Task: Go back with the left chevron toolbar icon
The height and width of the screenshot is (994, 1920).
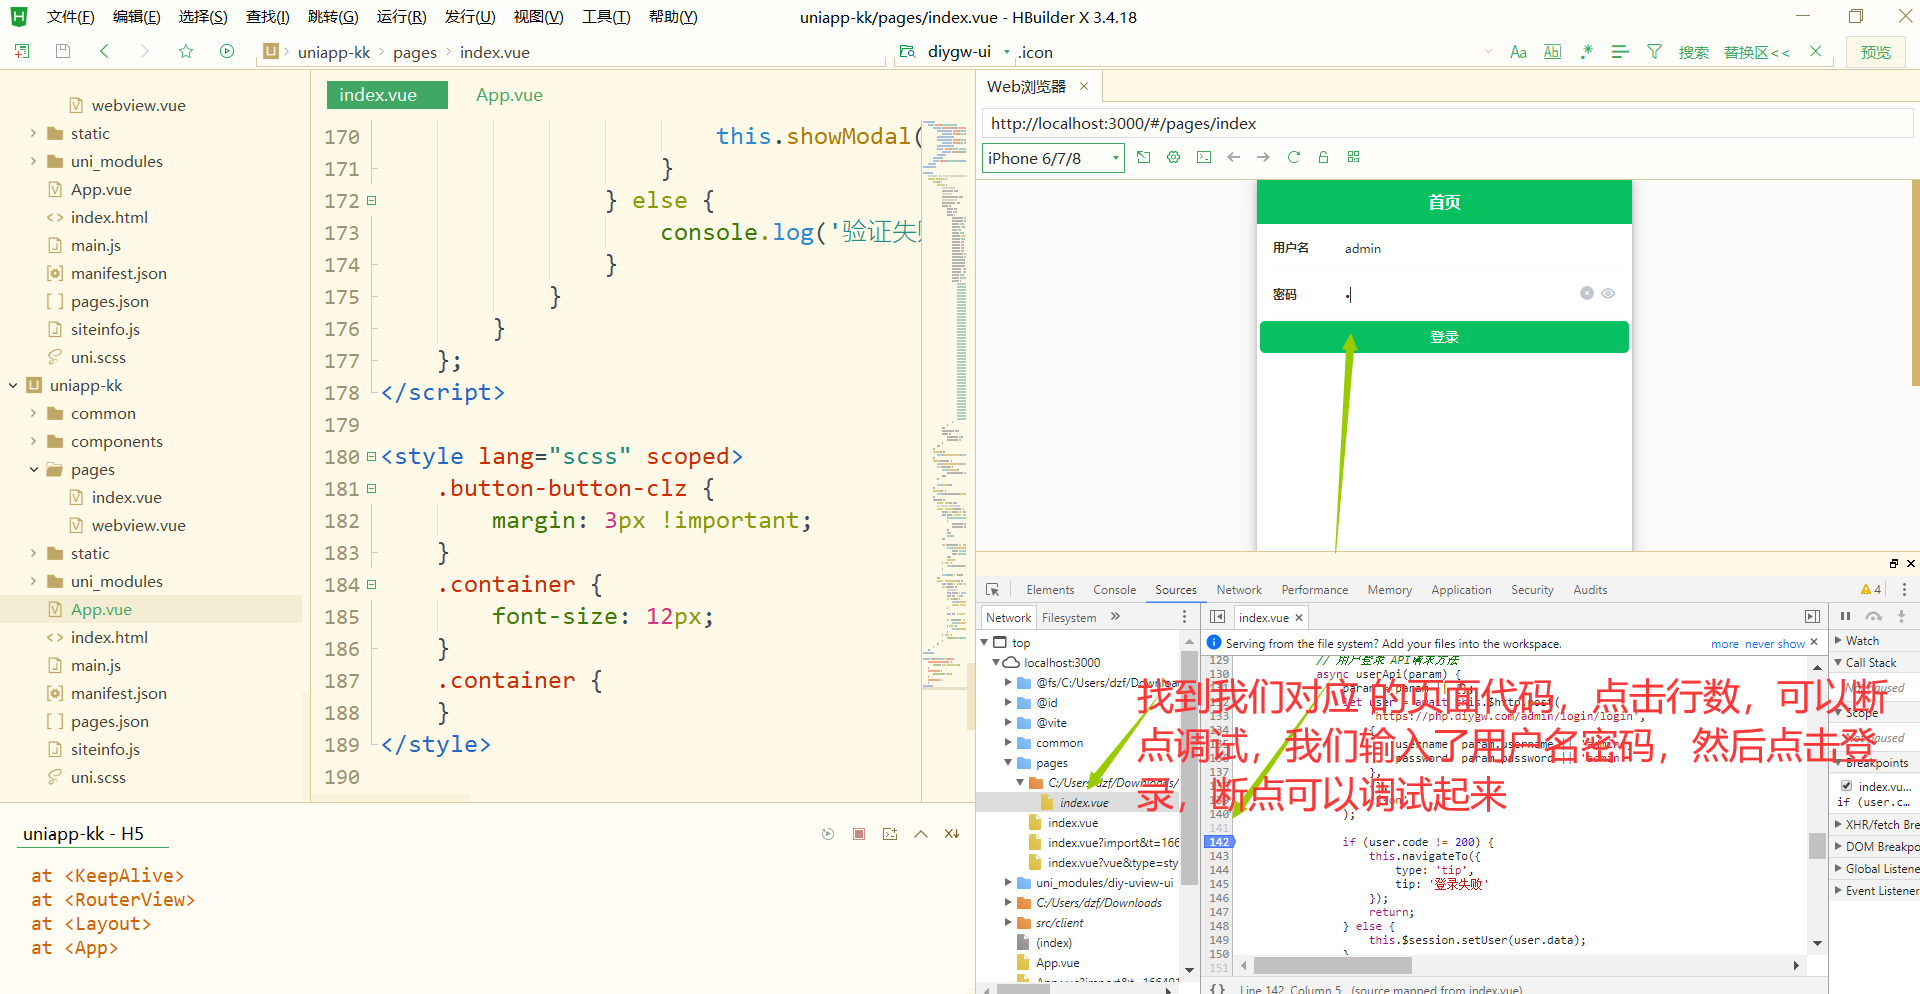Action: [104, 51]
